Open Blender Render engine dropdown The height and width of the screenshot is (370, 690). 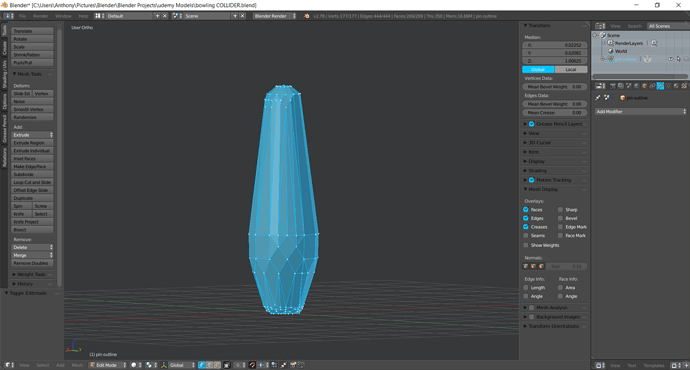(275, 16)
